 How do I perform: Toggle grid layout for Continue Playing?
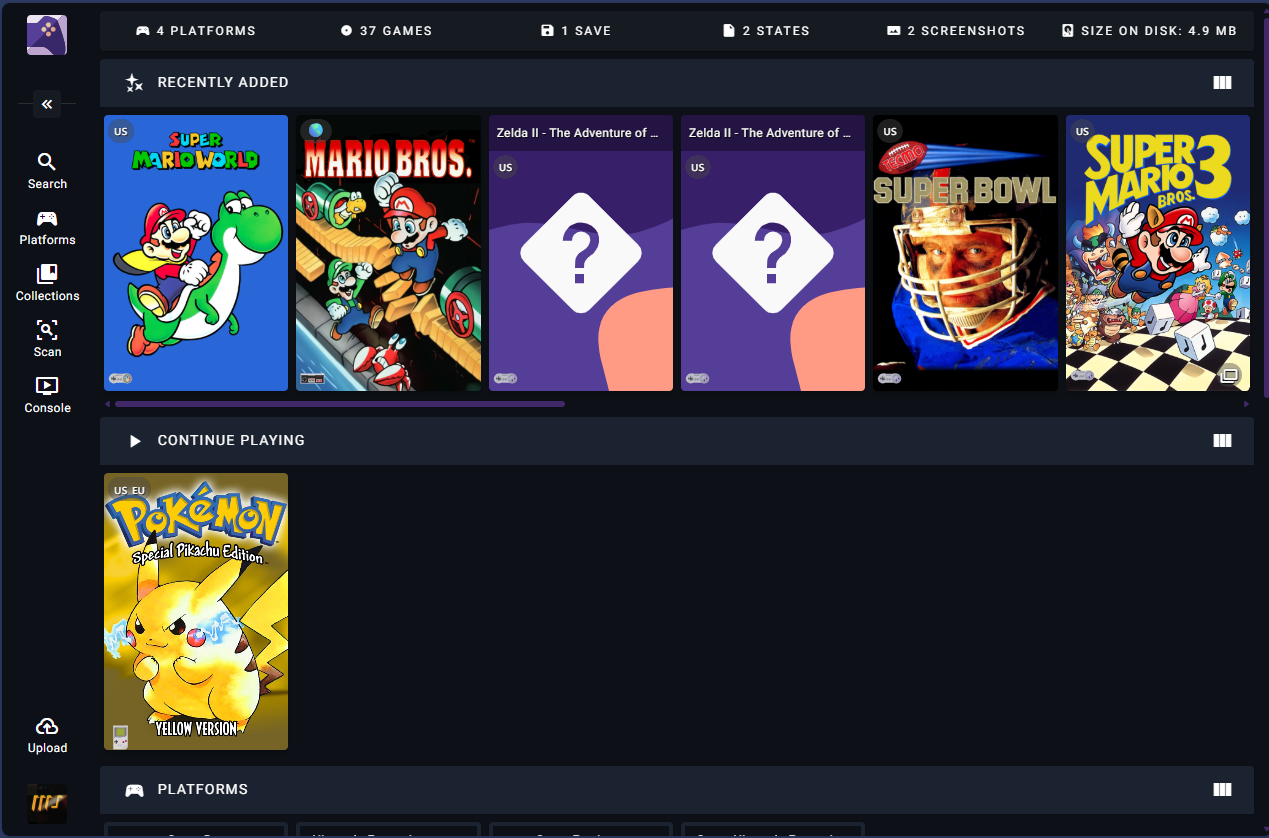coord(1222,440)
